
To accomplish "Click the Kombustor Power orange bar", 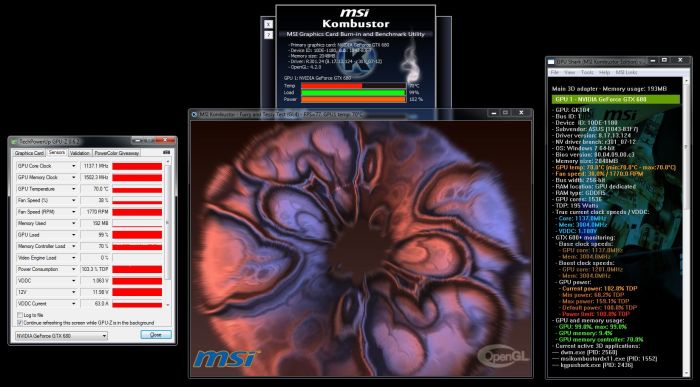I will click(353, 99).
